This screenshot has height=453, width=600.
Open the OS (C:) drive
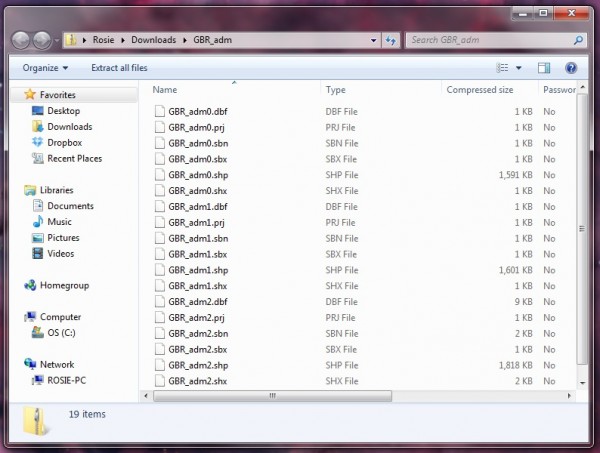[x=61, y=332]
